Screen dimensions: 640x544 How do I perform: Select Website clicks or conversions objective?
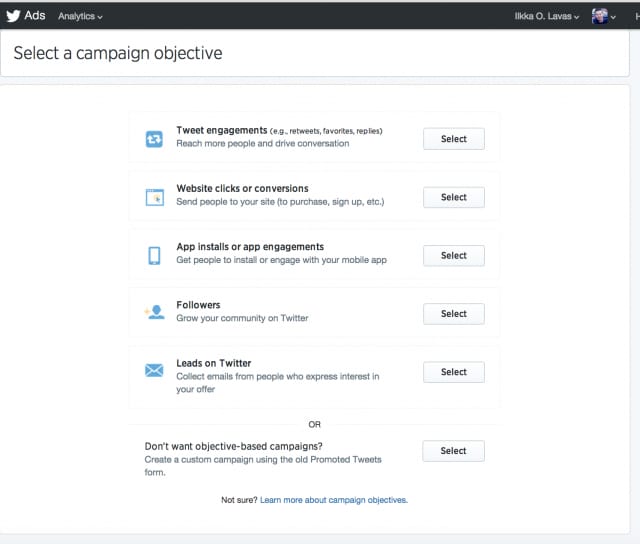(x=453, y=197)
